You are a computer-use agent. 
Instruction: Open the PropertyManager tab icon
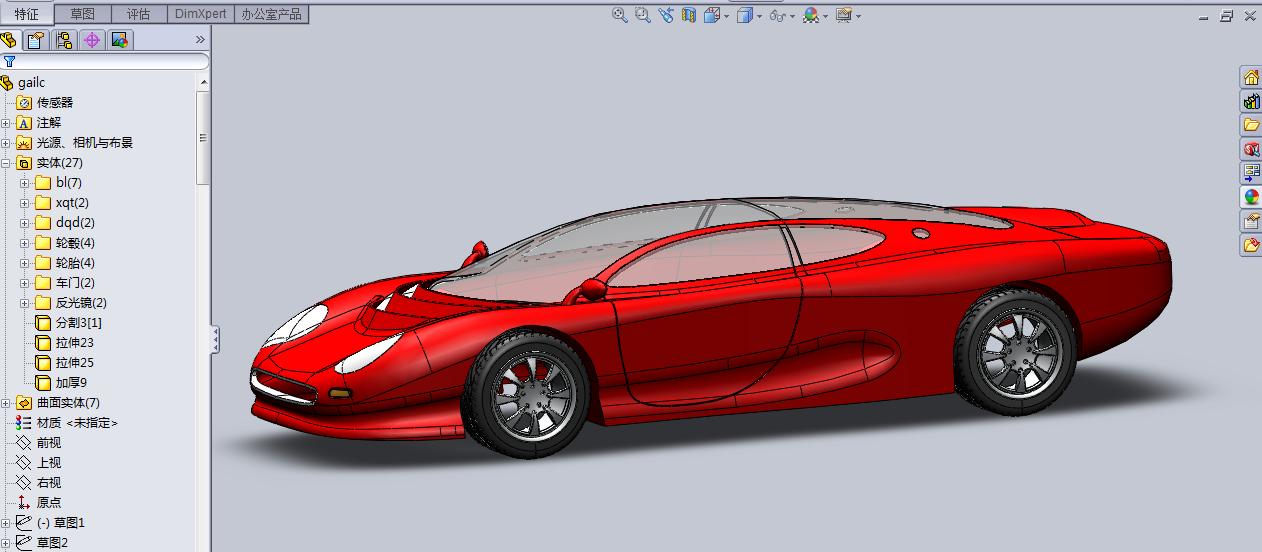click(x=37, y=40)
